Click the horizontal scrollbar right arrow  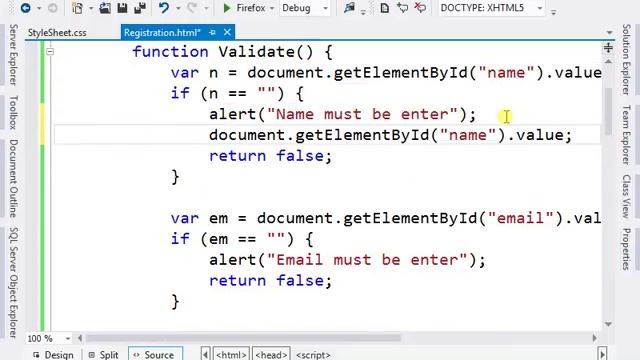[x=594, y=338]
